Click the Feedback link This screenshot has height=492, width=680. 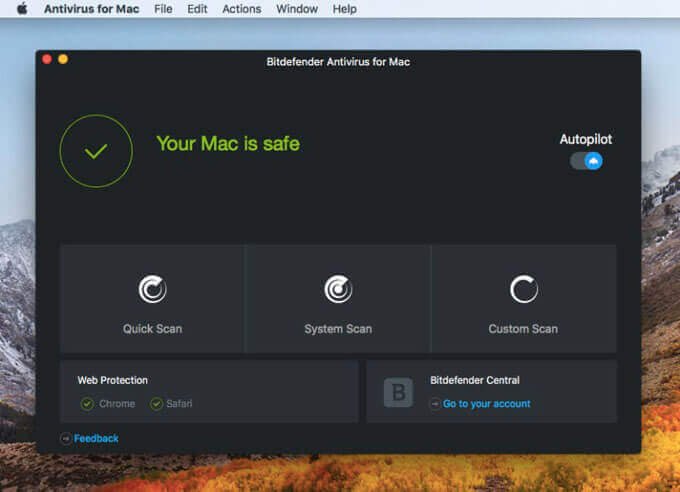point(96,439)
